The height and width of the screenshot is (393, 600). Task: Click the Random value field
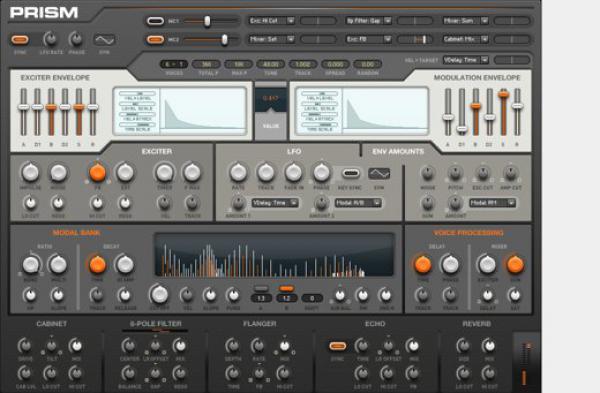pos(367,64)
